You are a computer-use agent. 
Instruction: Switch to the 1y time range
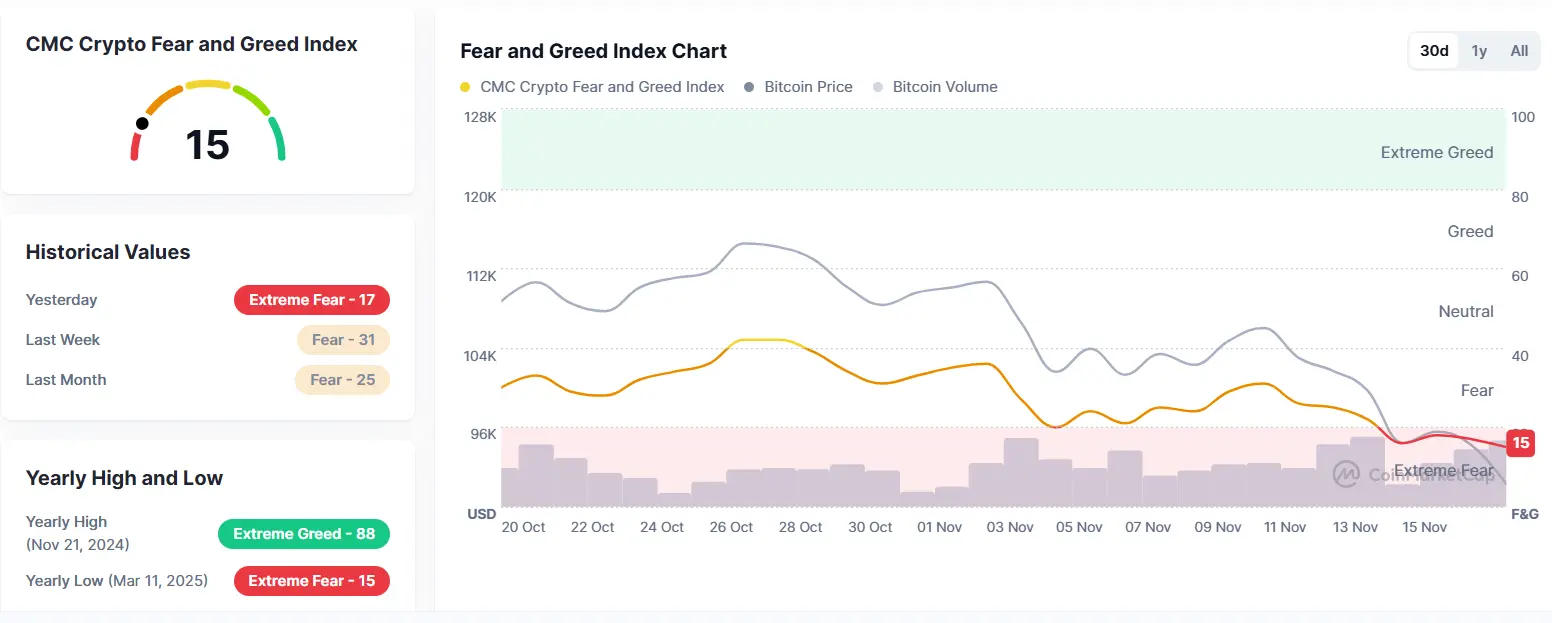click(x=1479, y=51)
